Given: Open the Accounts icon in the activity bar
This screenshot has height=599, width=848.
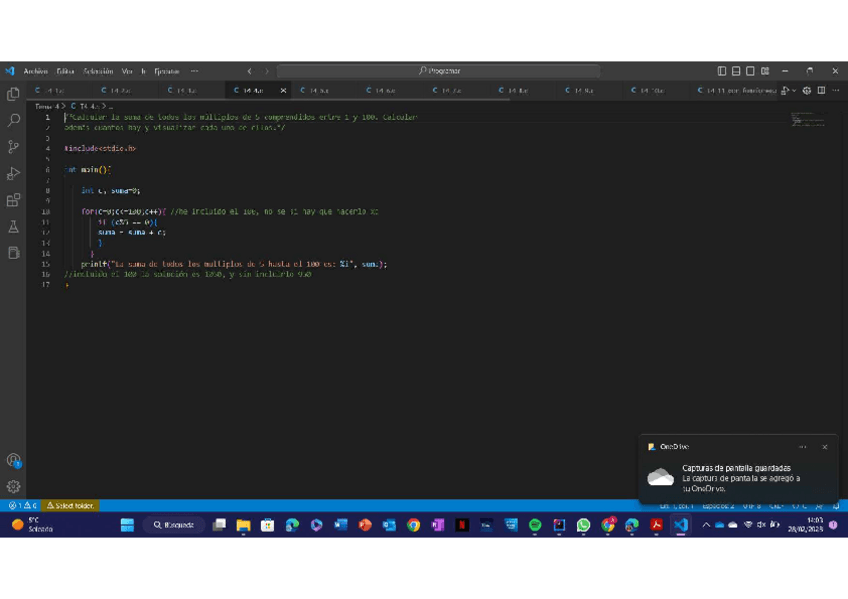Looking at the screenshot, I should [x=13, y=460].
